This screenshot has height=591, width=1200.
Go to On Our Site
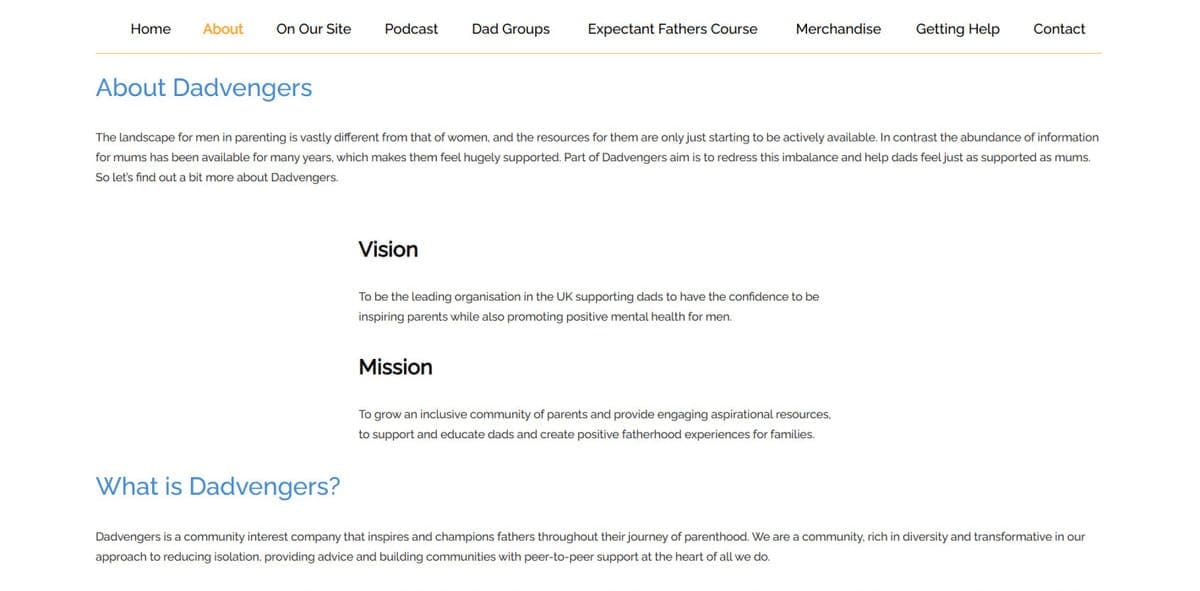(x=314, y=29)
